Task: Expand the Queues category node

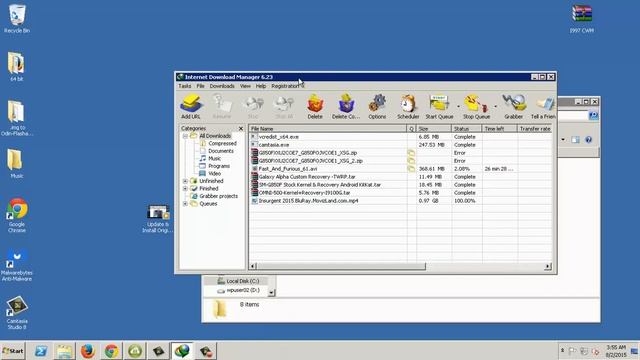Action: click(x=185, y=204)
